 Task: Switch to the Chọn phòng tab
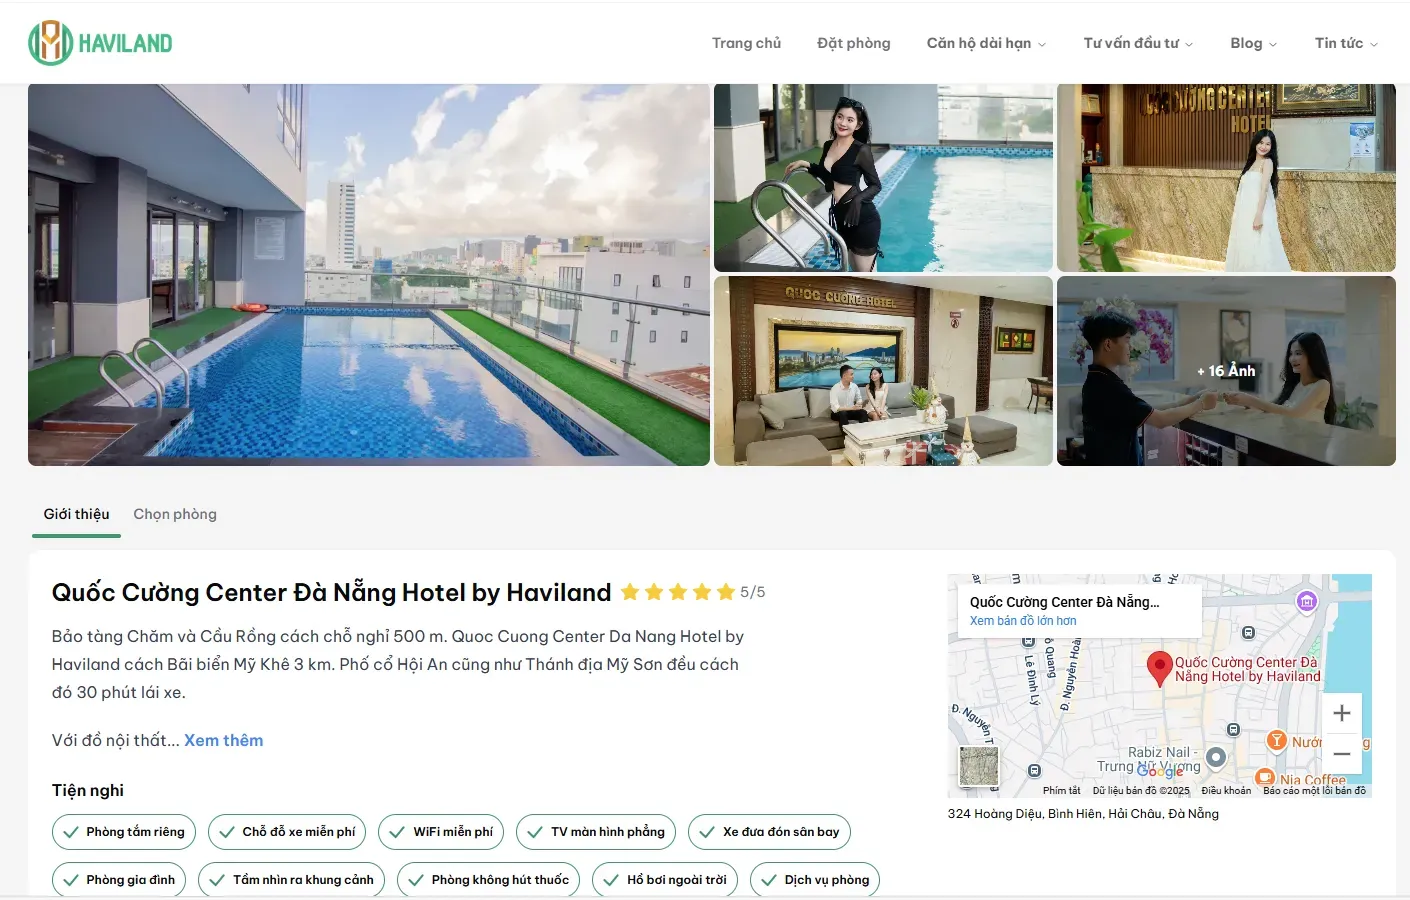pos(175,514)
